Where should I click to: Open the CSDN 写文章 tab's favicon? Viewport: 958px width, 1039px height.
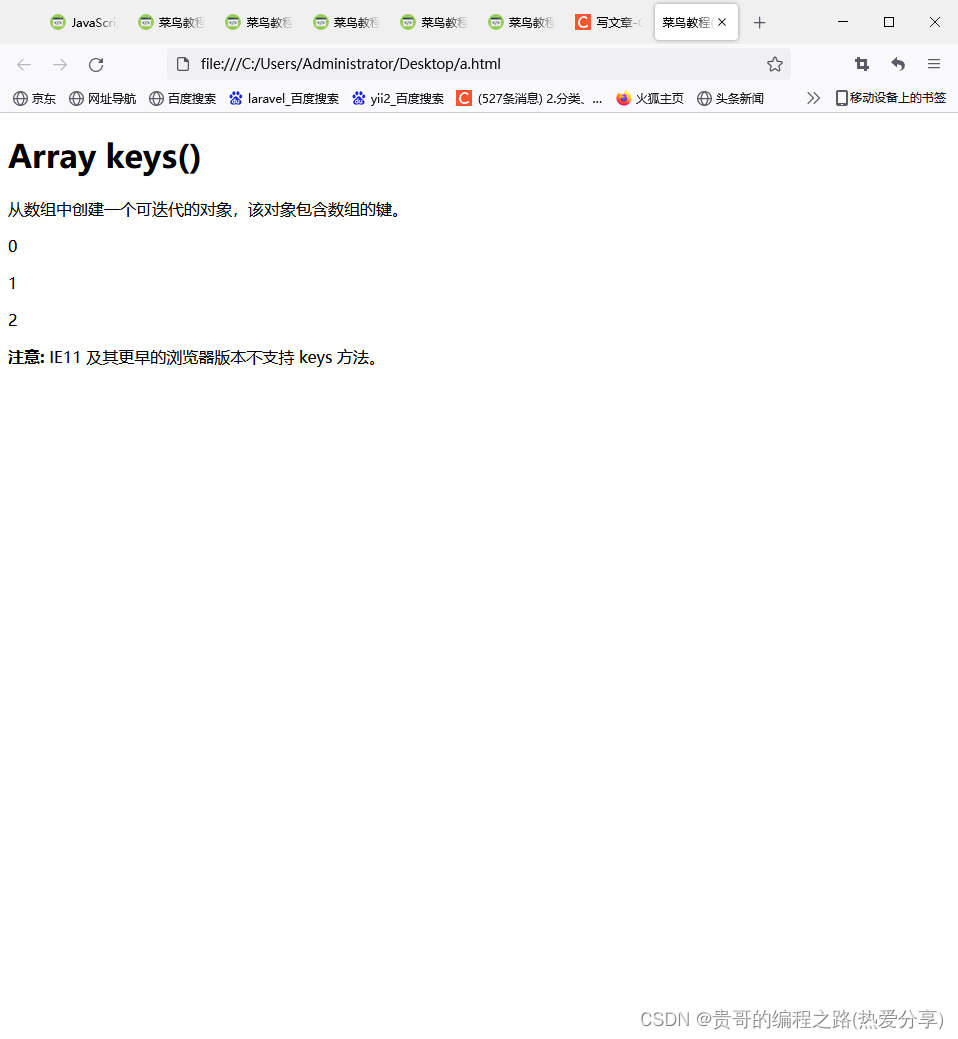pyautogui.click(x=583, y=21)
